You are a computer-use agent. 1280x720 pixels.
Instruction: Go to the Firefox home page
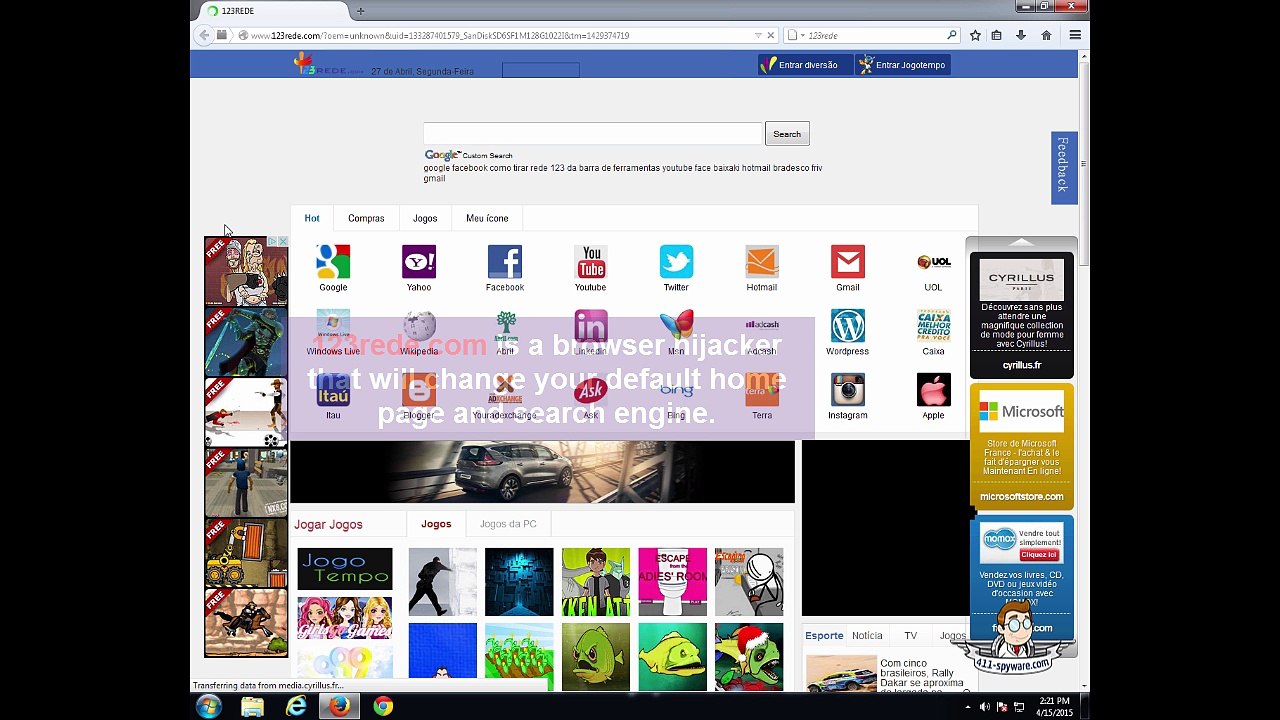click(1046, 35)
